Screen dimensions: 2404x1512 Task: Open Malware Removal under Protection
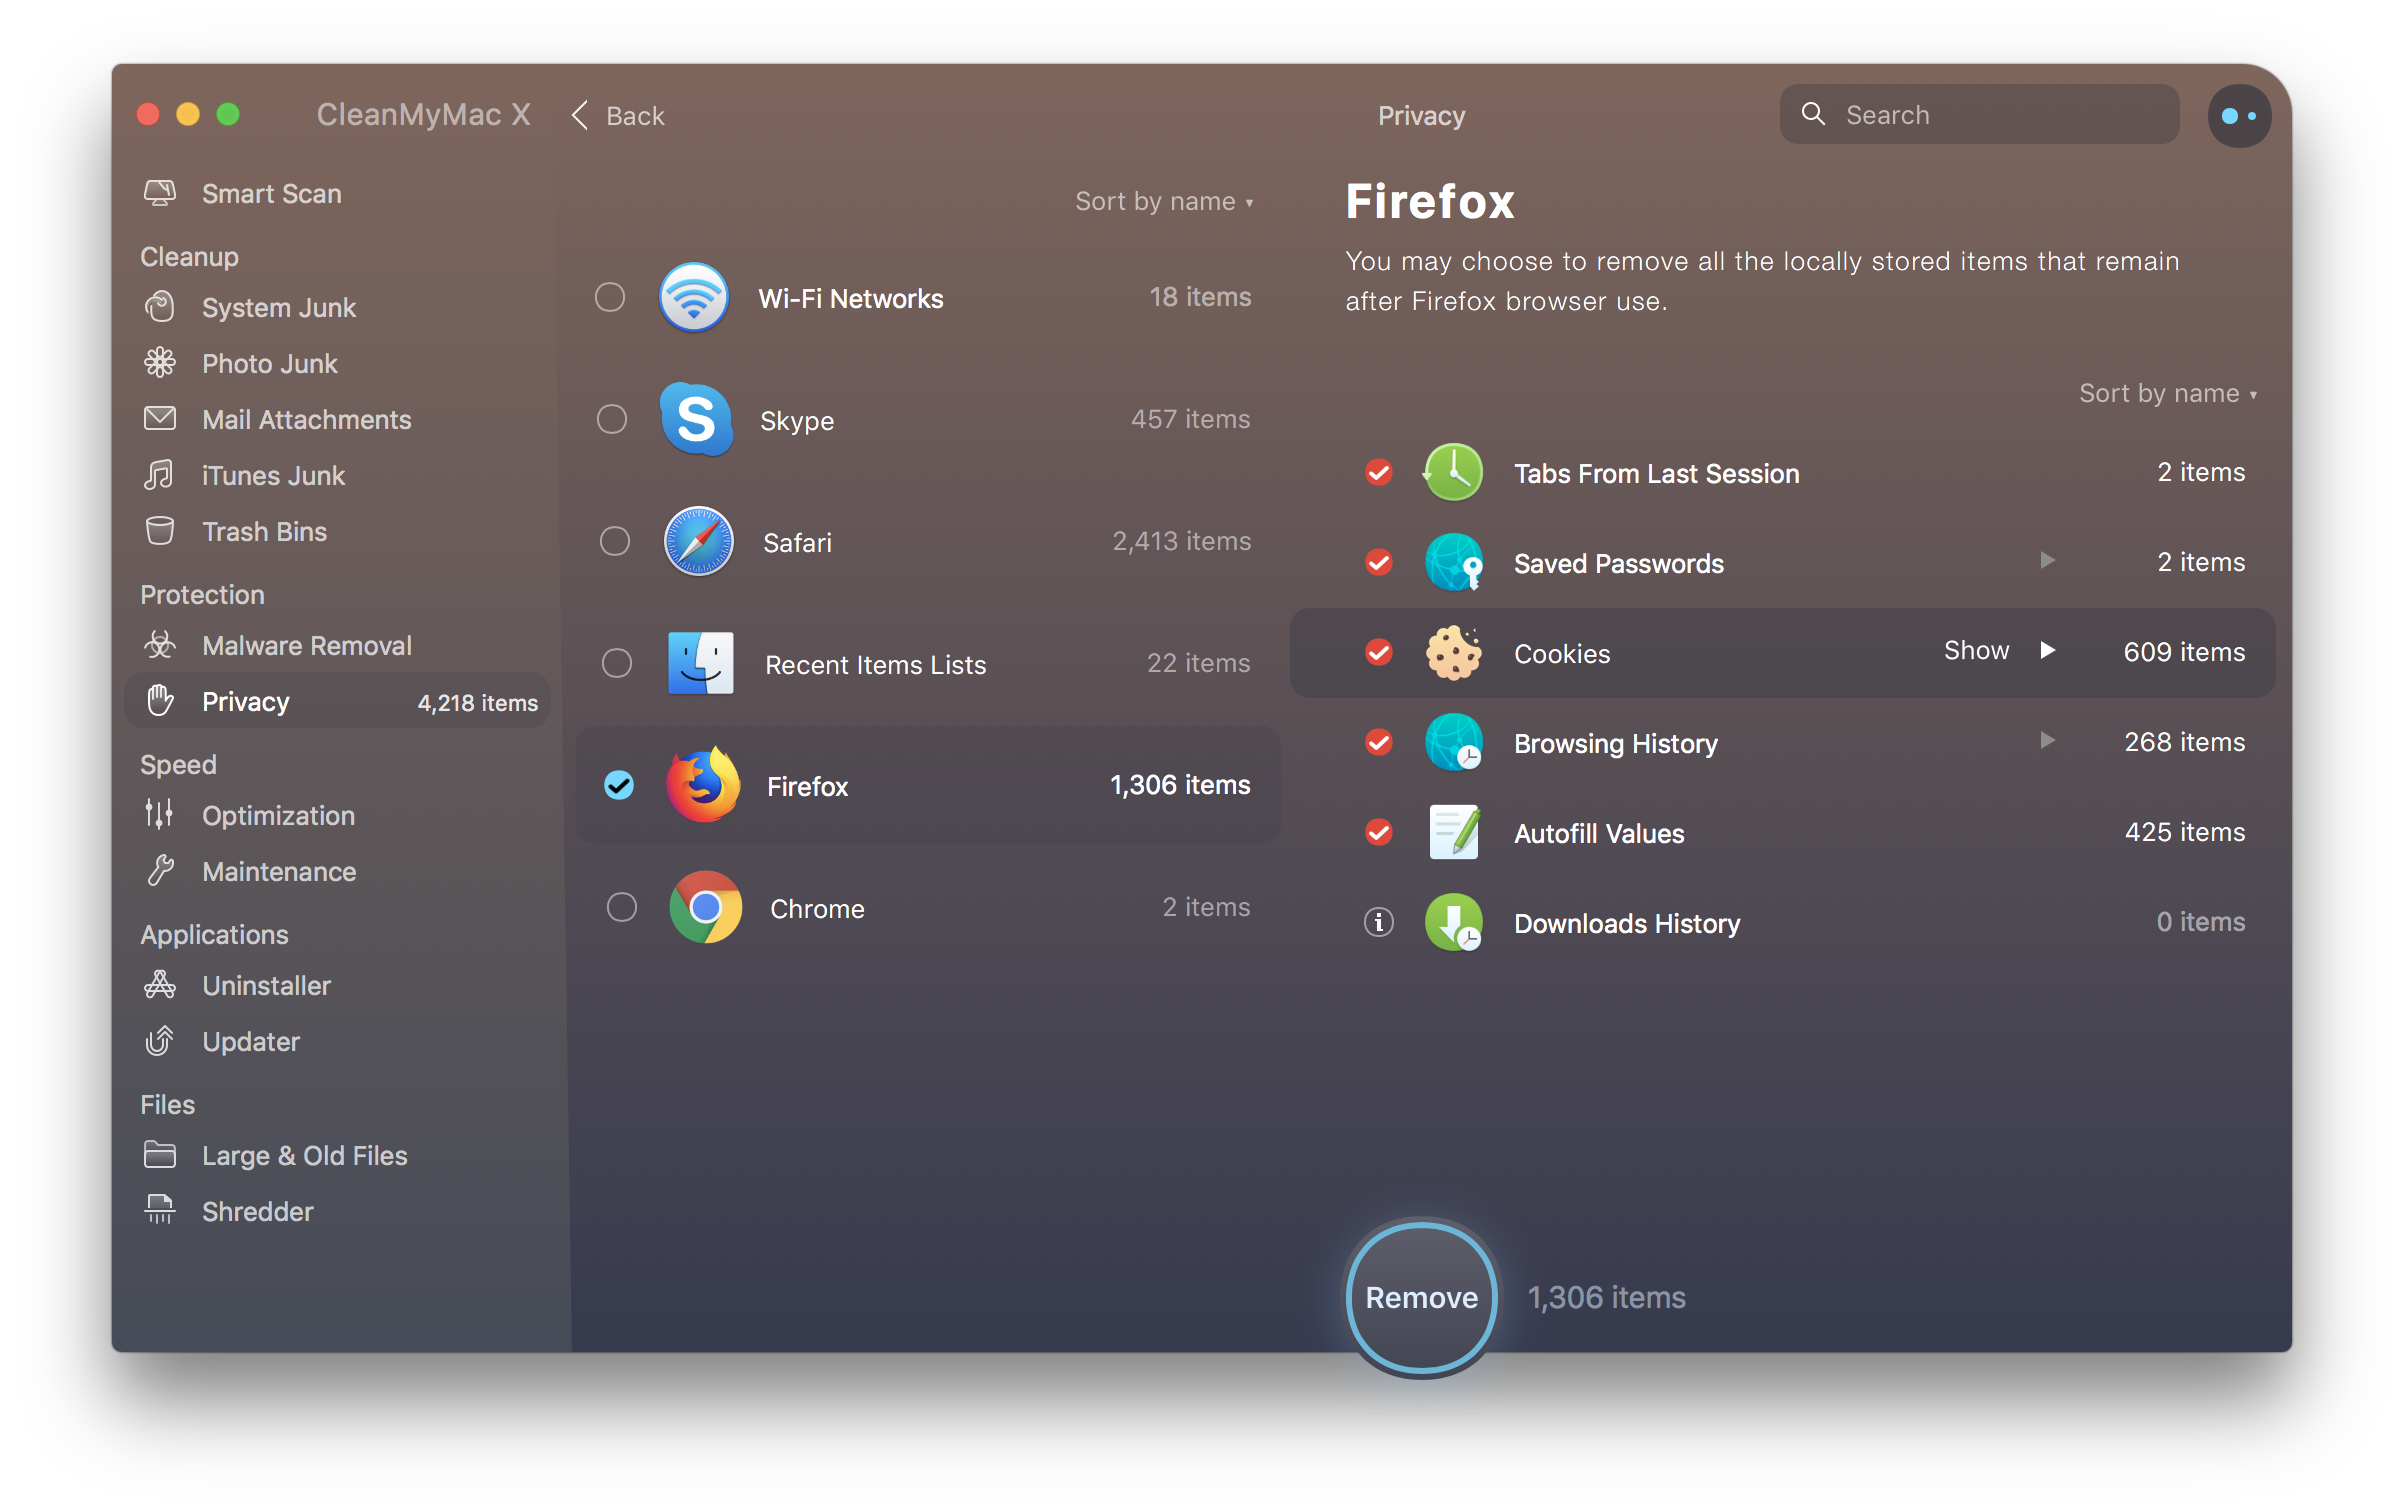pos(307,645)
